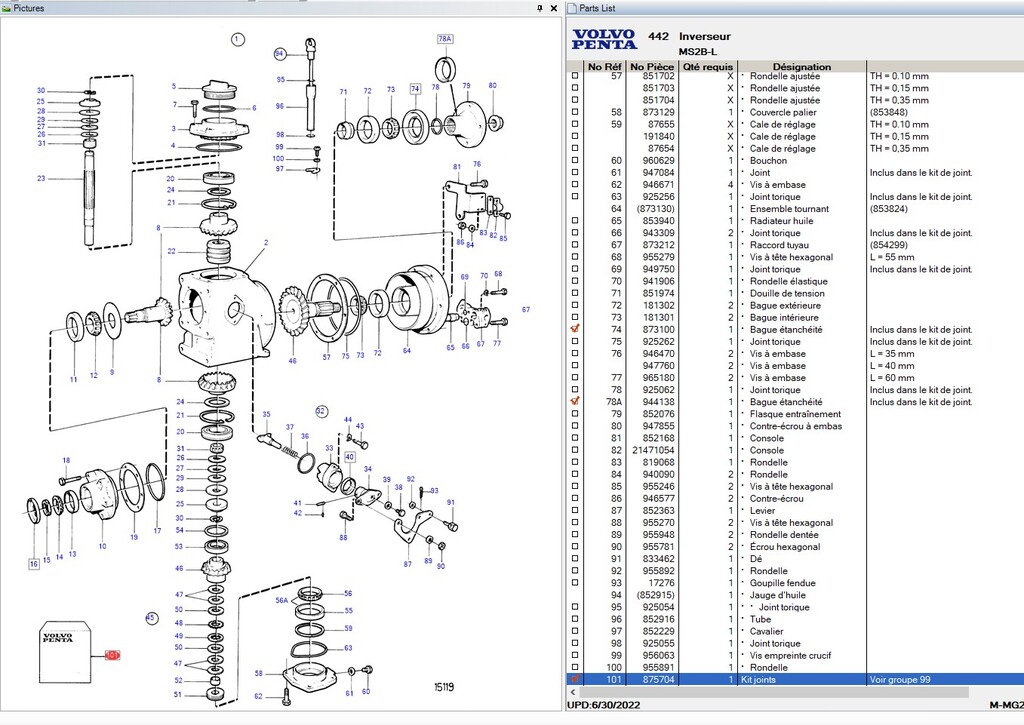1024x725 pixels.
Task: Pin the Pictures panel with the pushpin icon
Action: tap(539, 8)
